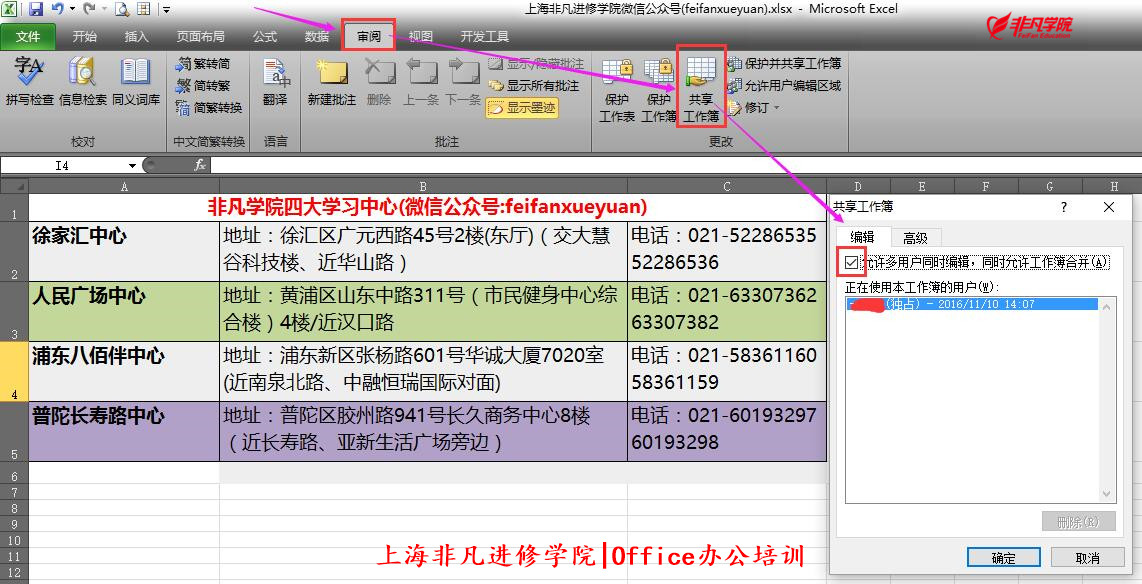Viewport: 1142px width, 584px height.
Task: Toggle 显示所有批注
Action: coord(534,86)
